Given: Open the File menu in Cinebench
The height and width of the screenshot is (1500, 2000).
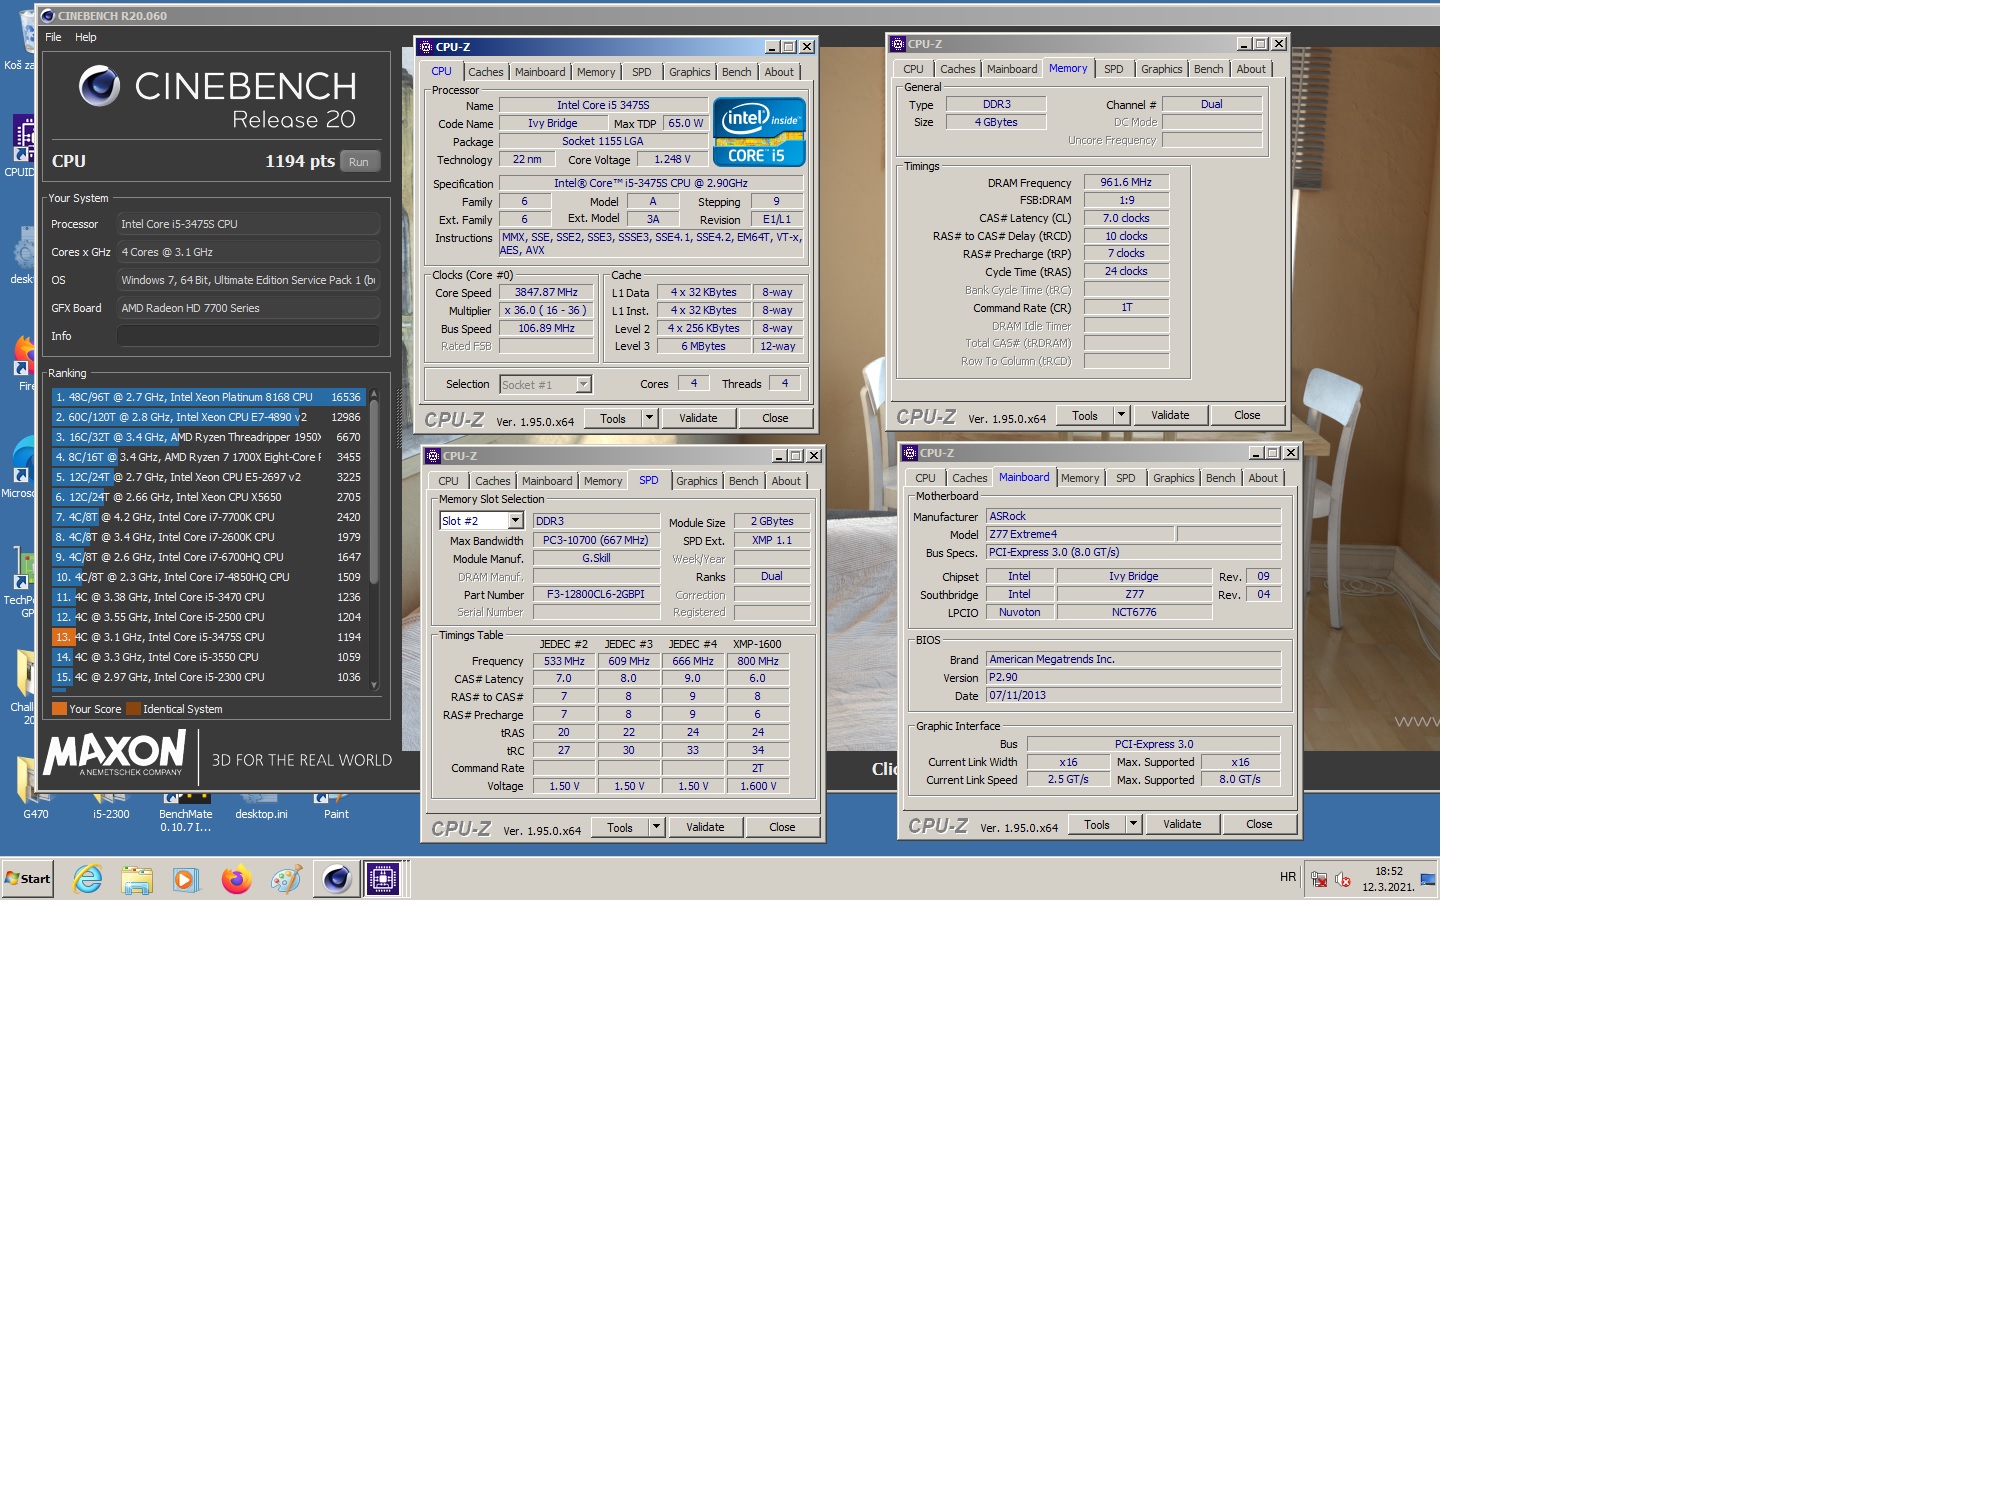Looking at the screenshot, I should (53, 37).
